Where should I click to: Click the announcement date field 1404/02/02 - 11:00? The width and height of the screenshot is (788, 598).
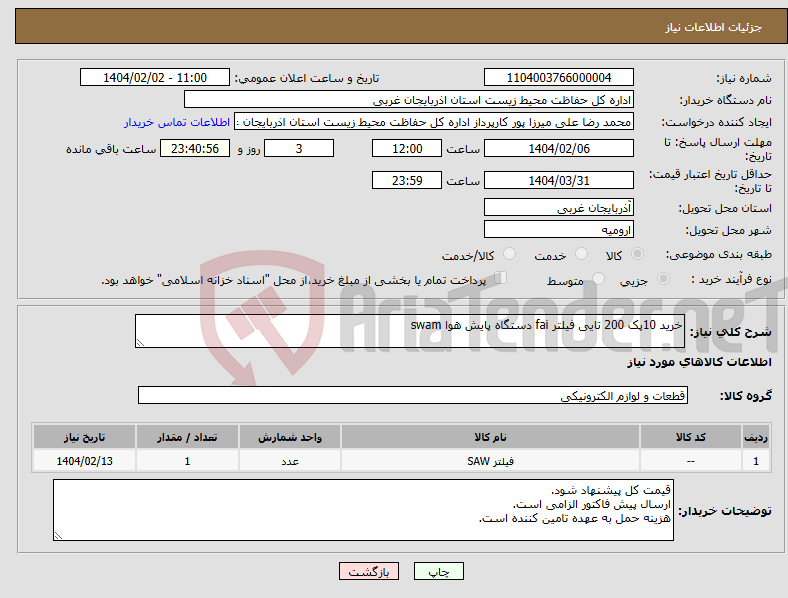click(x=155, y=77)
